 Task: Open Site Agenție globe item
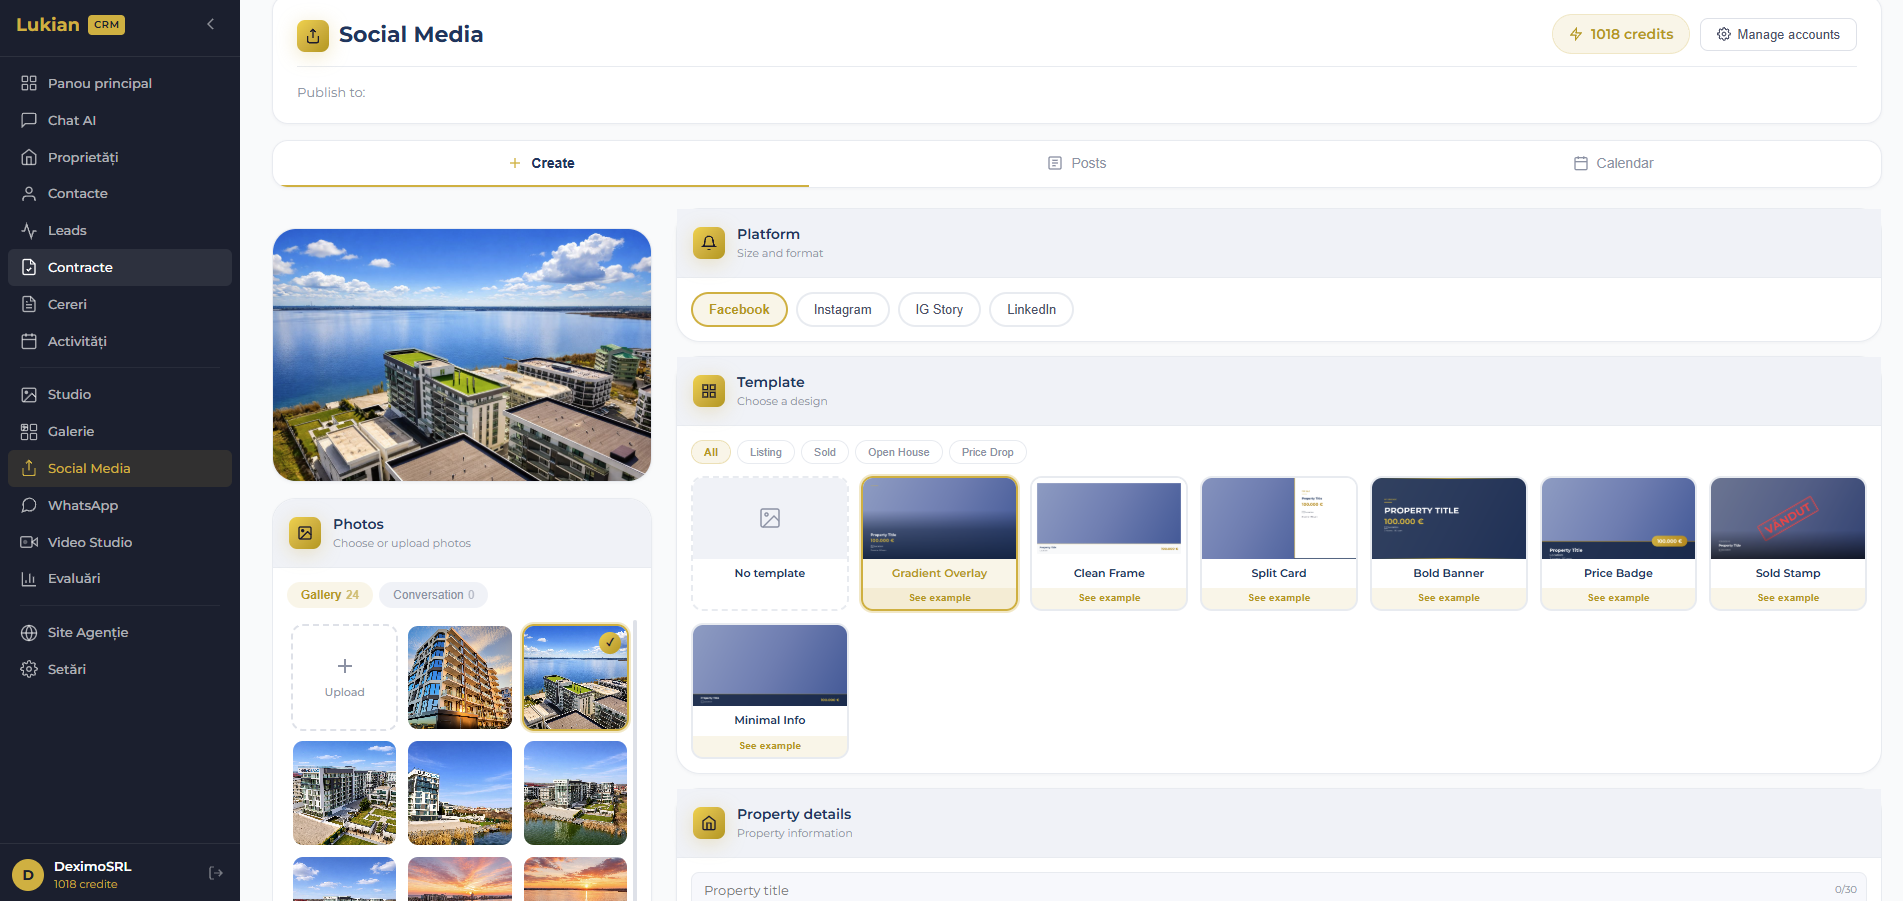pos(87,632)
